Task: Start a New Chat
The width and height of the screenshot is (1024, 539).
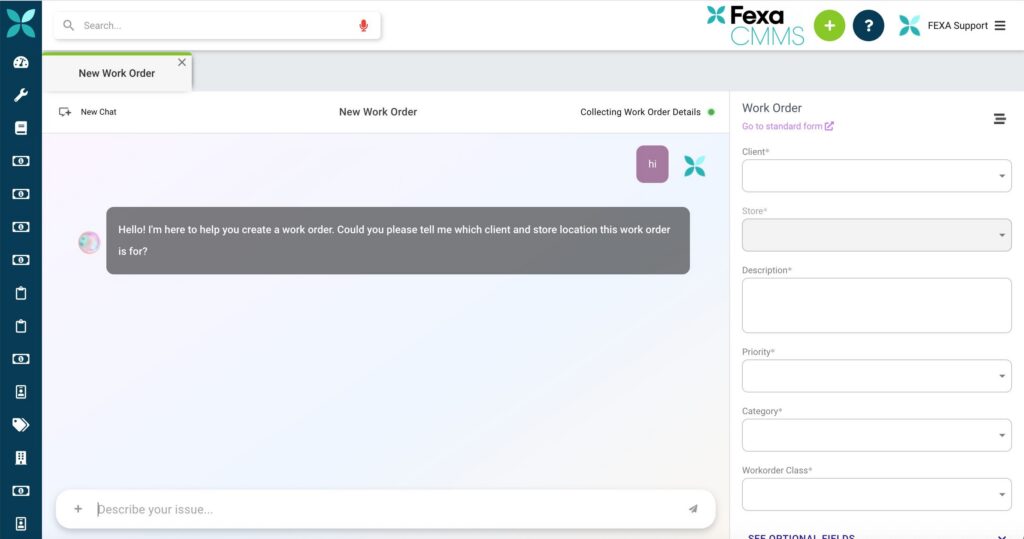Action: pos(88,112)
